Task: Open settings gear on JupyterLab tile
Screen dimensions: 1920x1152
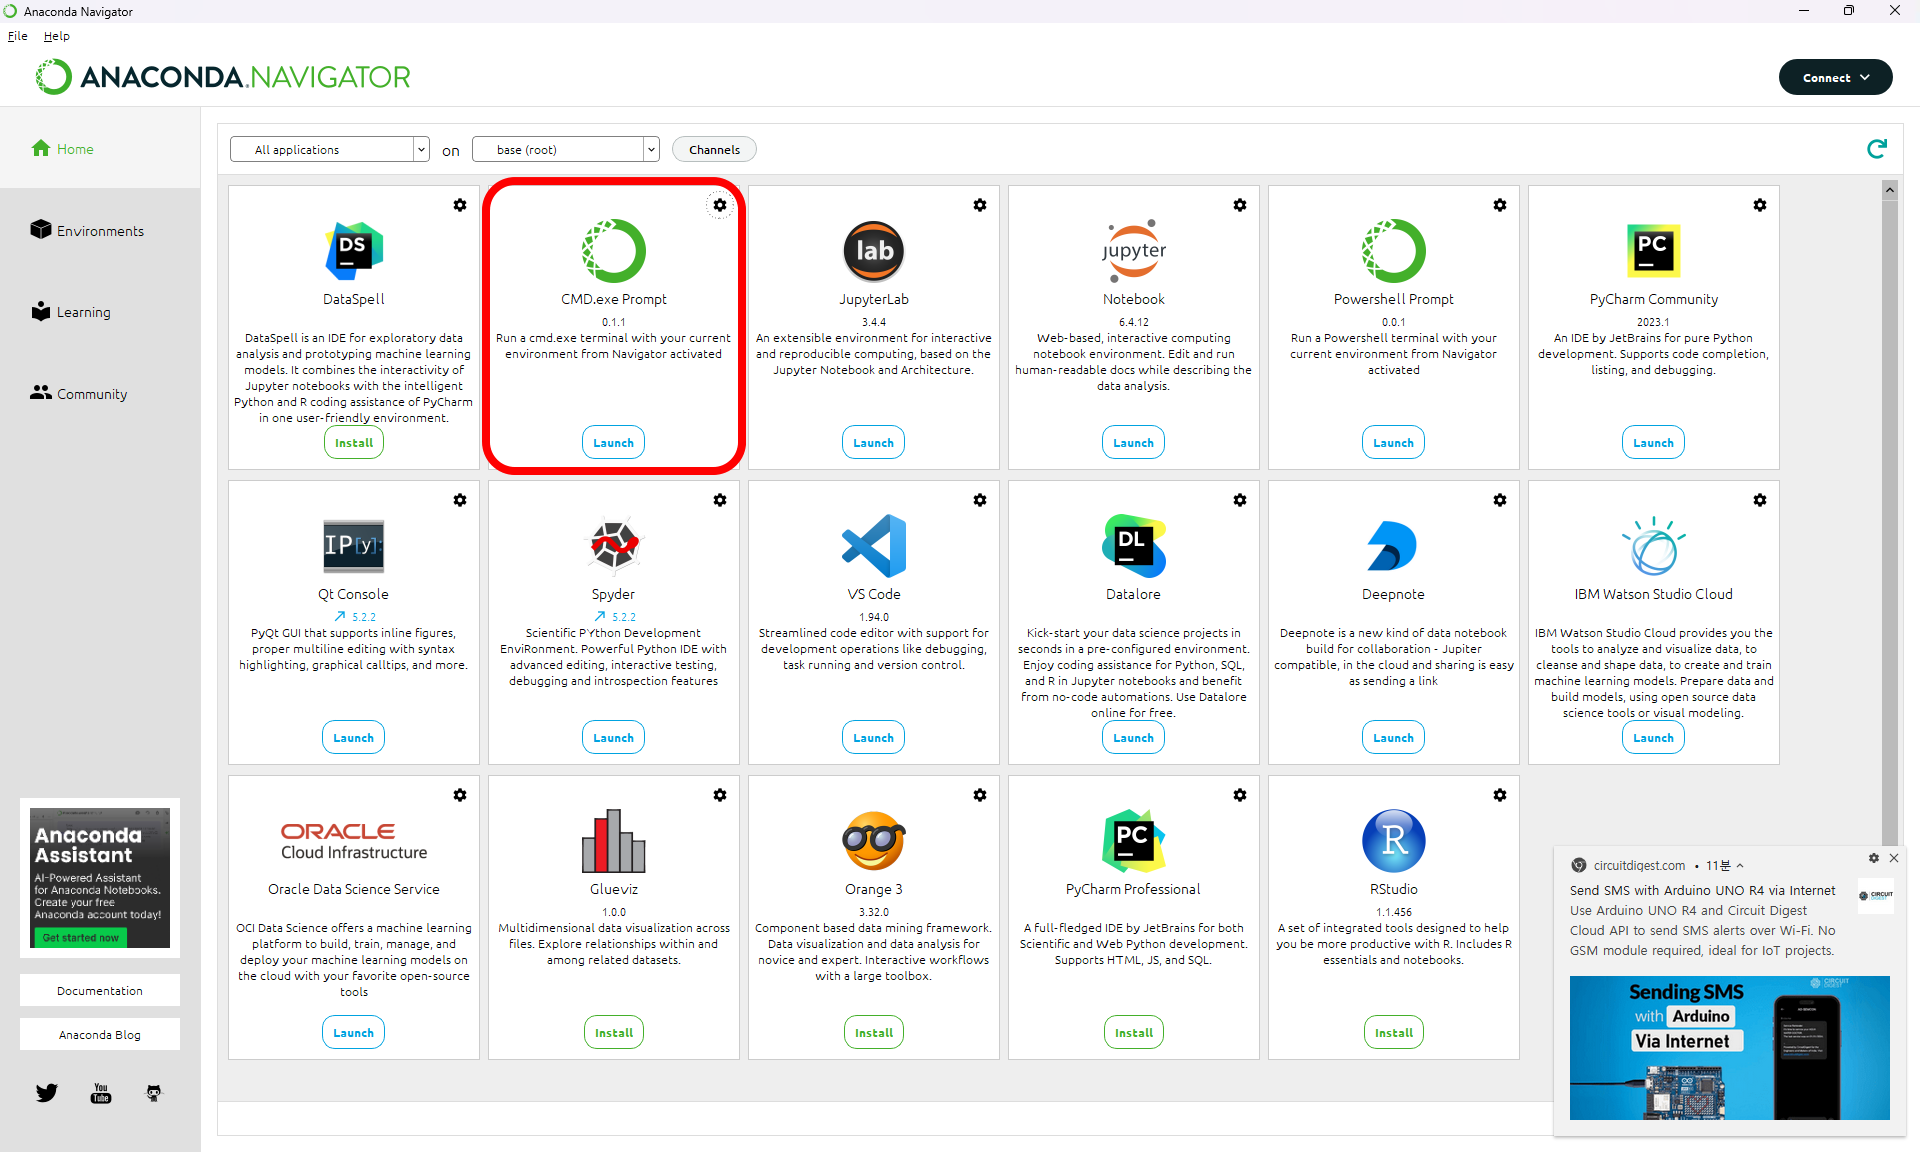Action: coord(979,205)
